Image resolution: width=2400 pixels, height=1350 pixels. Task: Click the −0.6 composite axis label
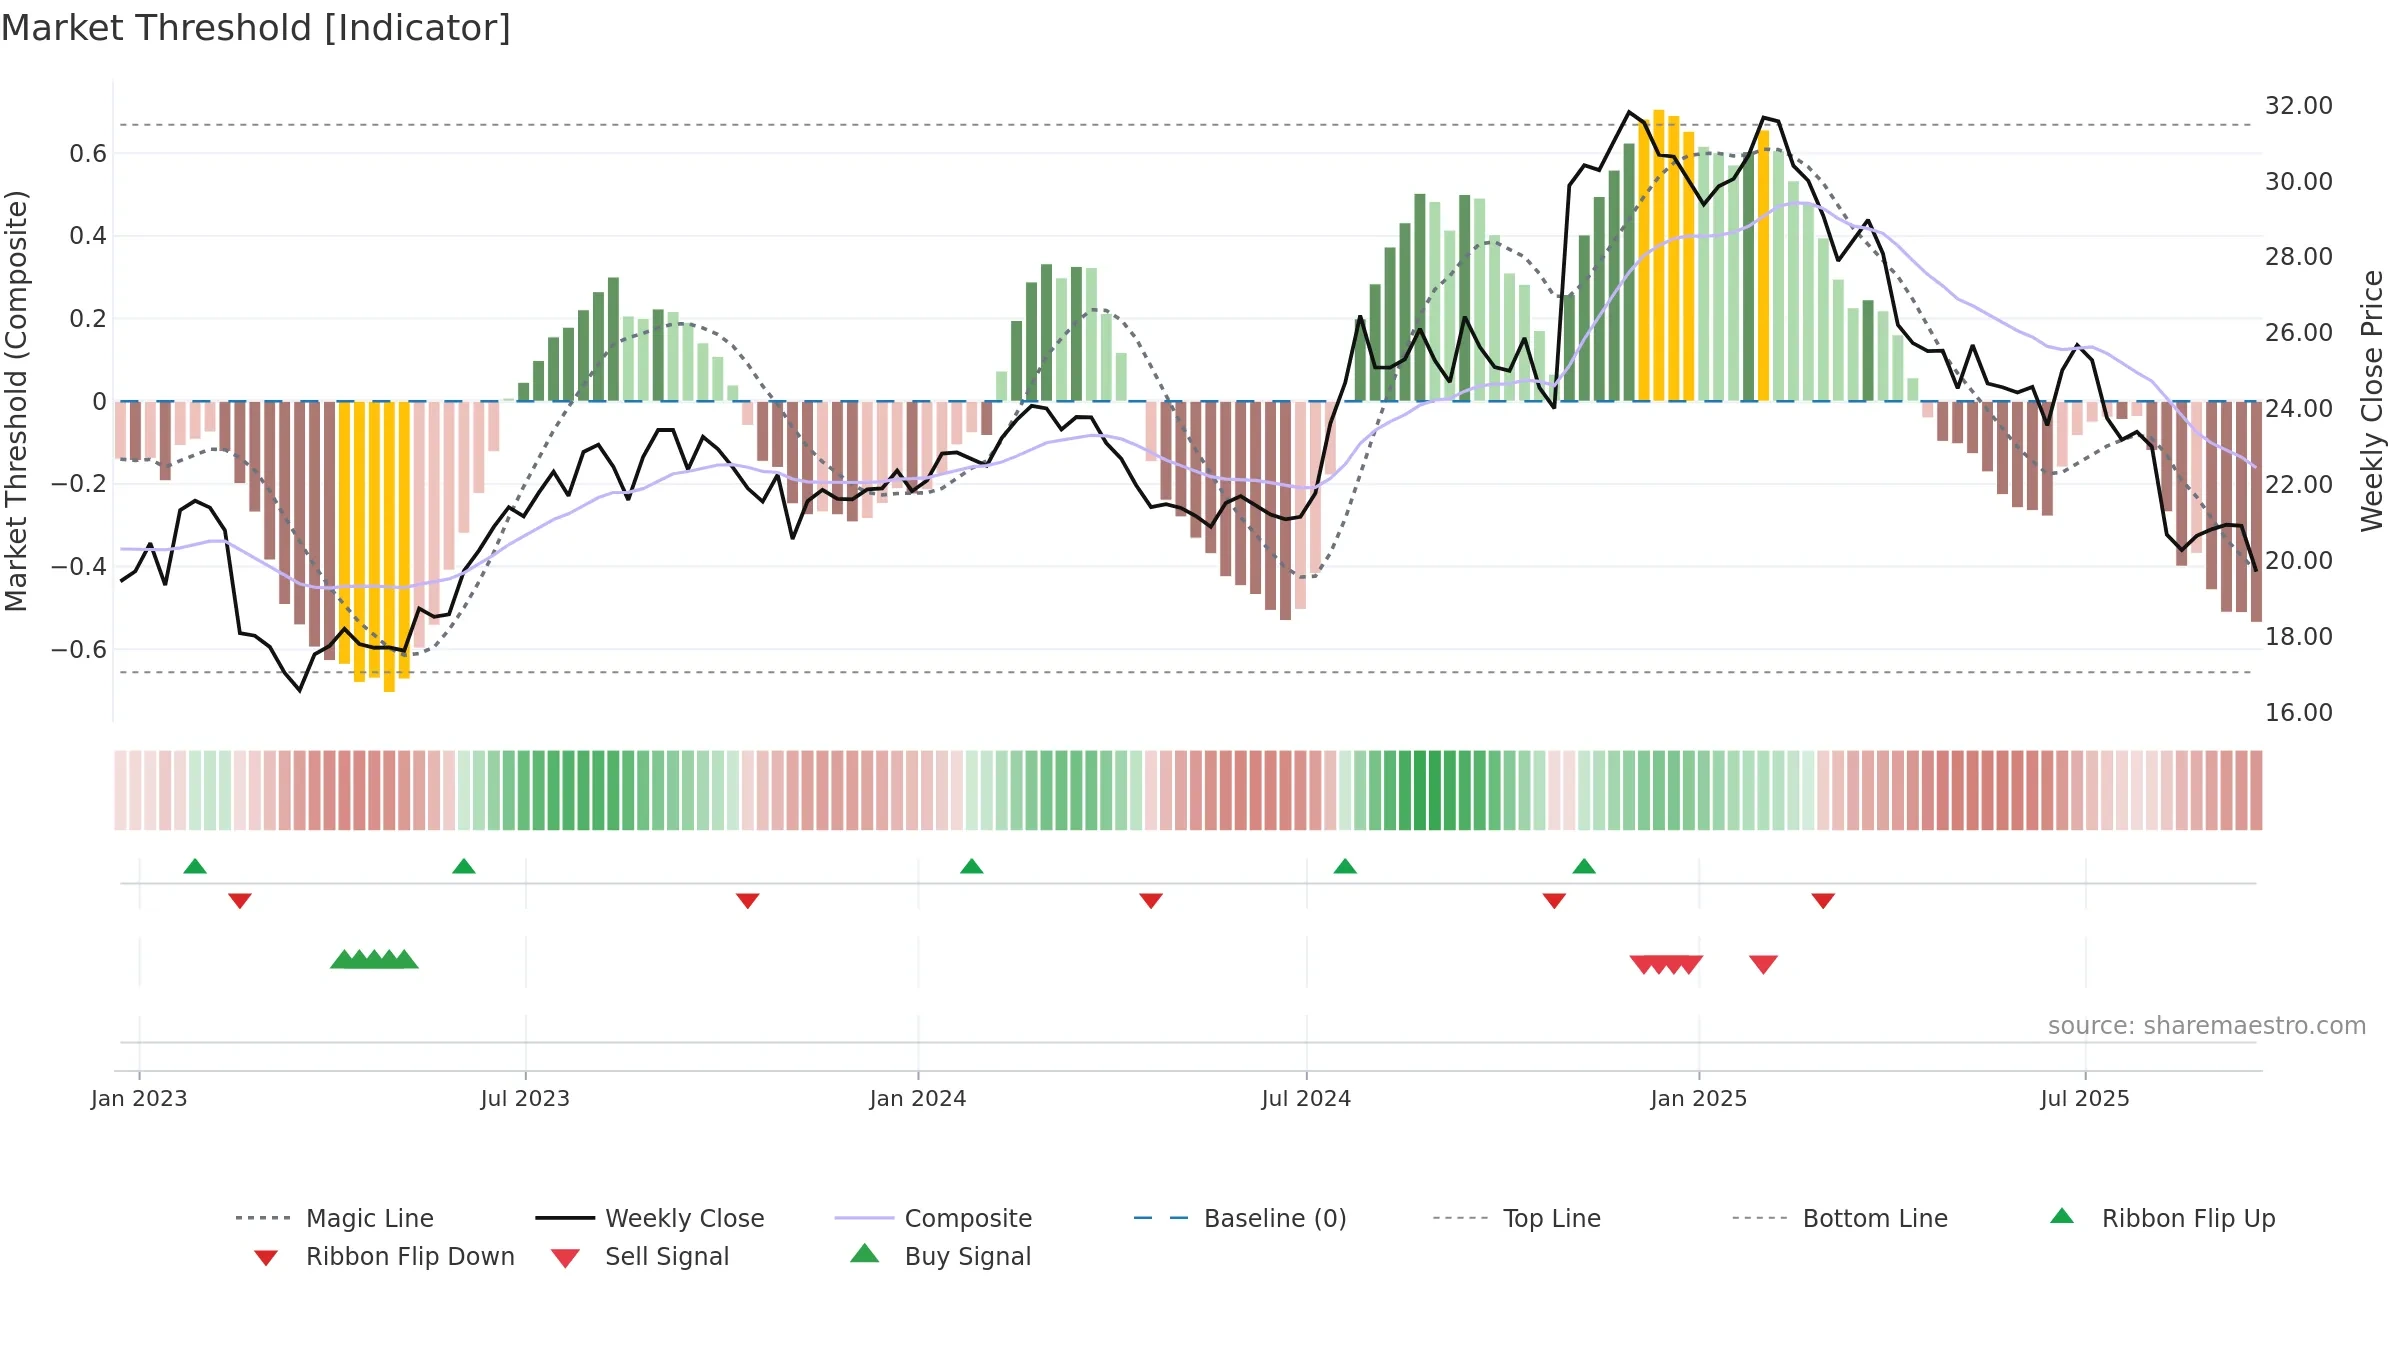point(79,650)
